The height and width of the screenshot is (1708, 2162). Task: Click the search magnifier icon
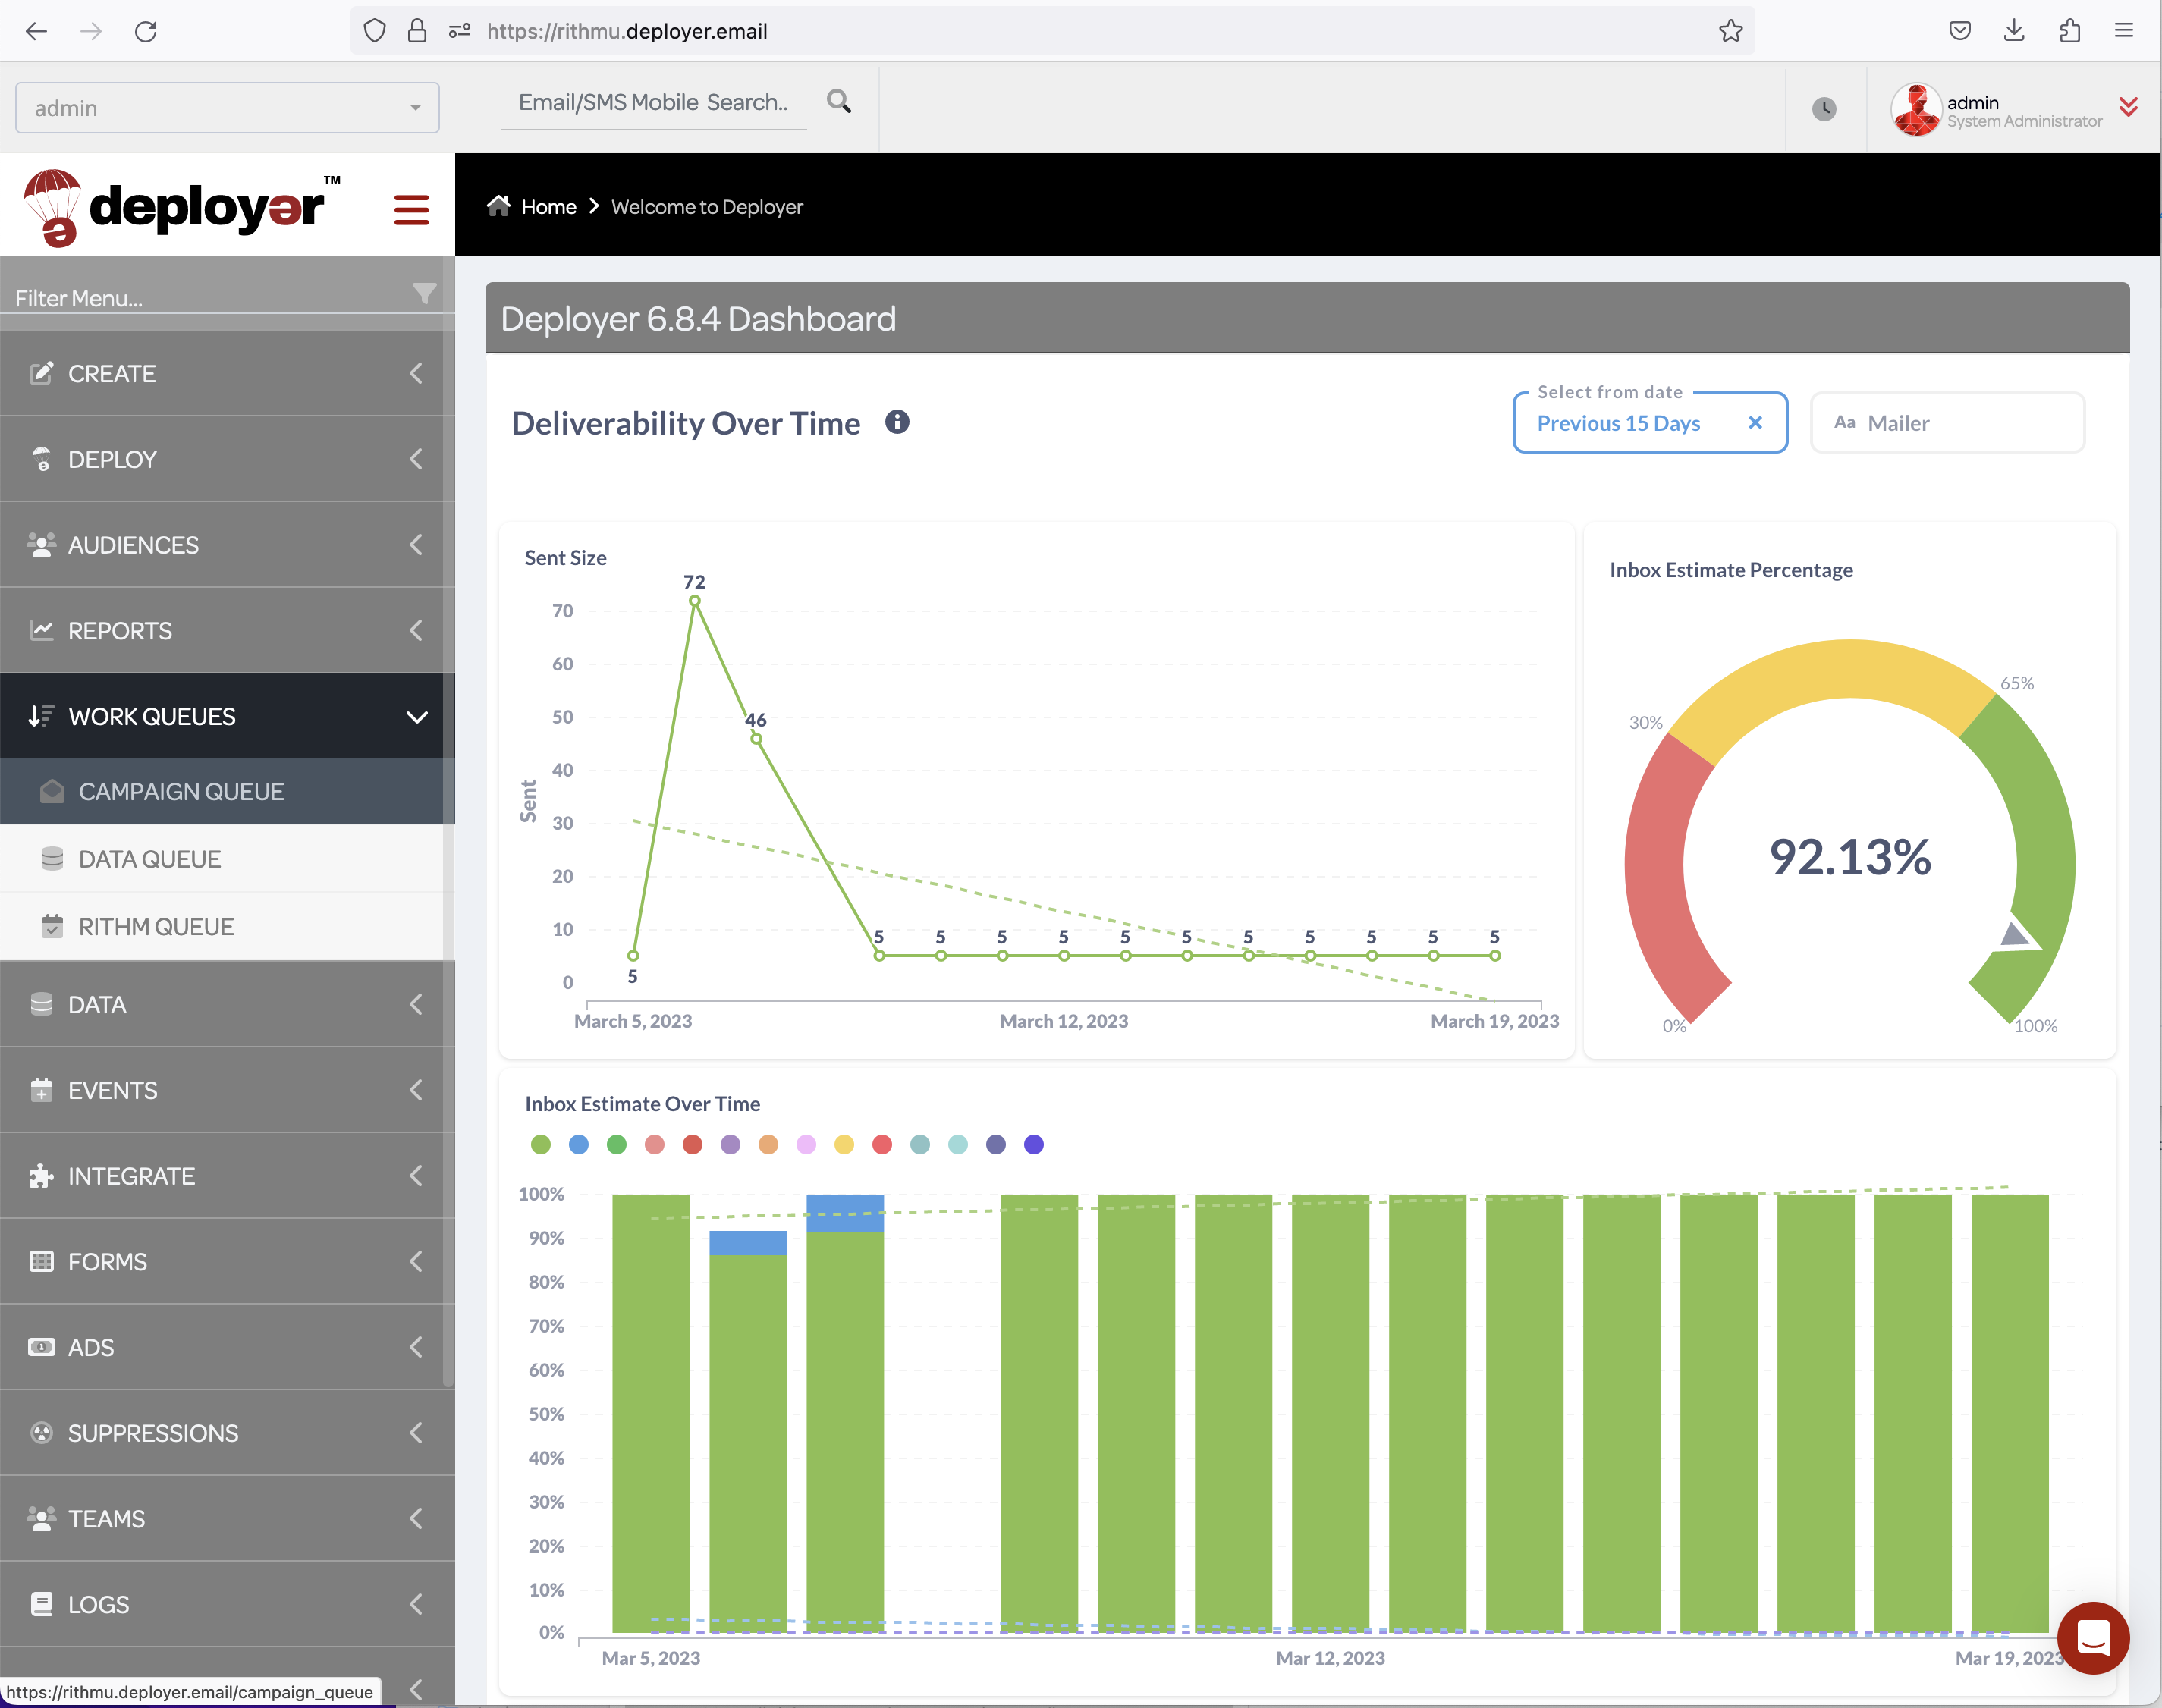839,101
